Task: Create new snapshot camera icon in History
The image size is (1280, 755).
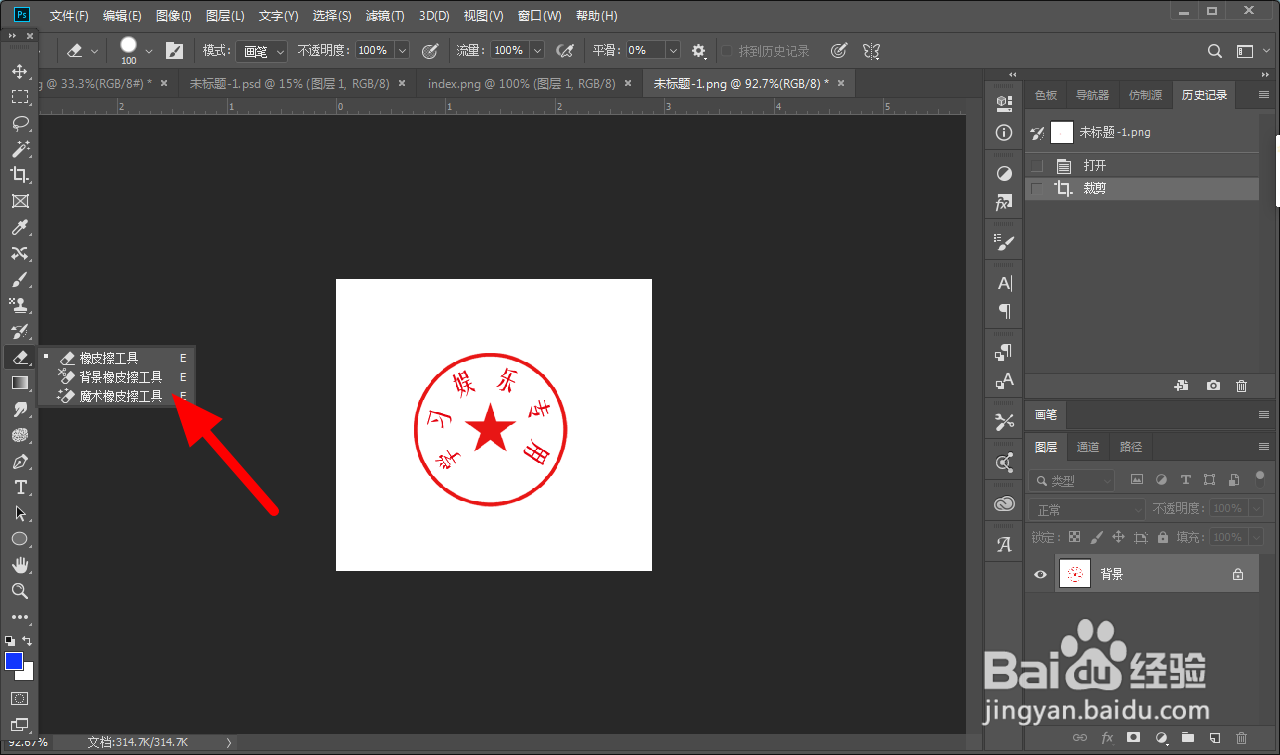Action: point(1213,386)
